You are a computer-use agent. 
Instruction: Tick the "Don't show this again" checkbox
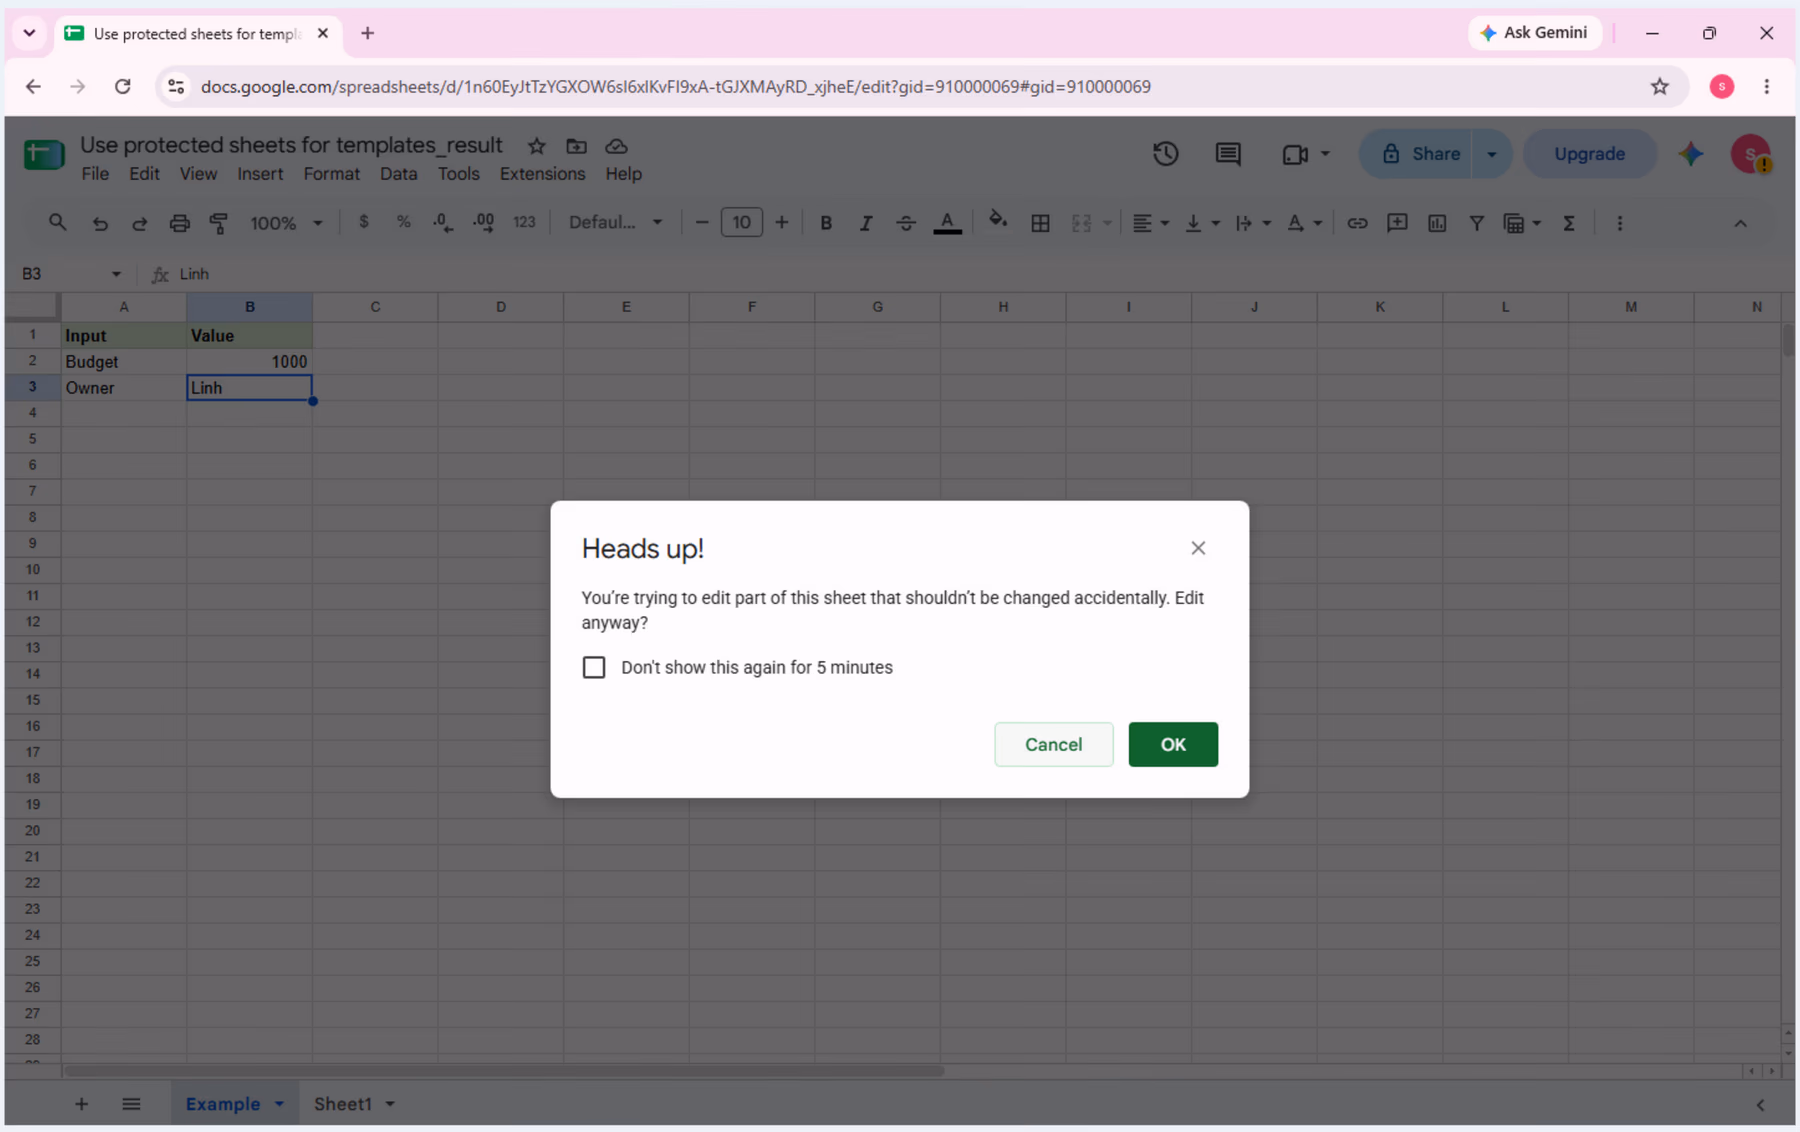point(594,667)
